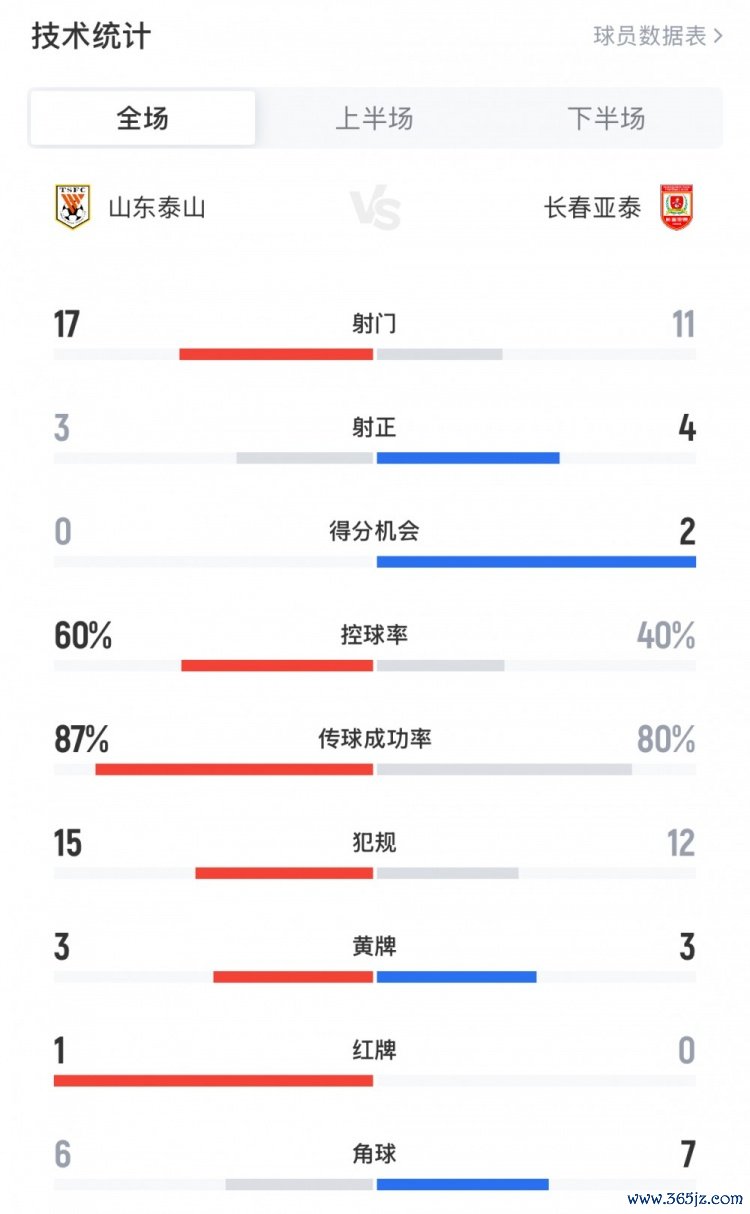
Task: Select the 下半场 tab
Action: (606, 119)
